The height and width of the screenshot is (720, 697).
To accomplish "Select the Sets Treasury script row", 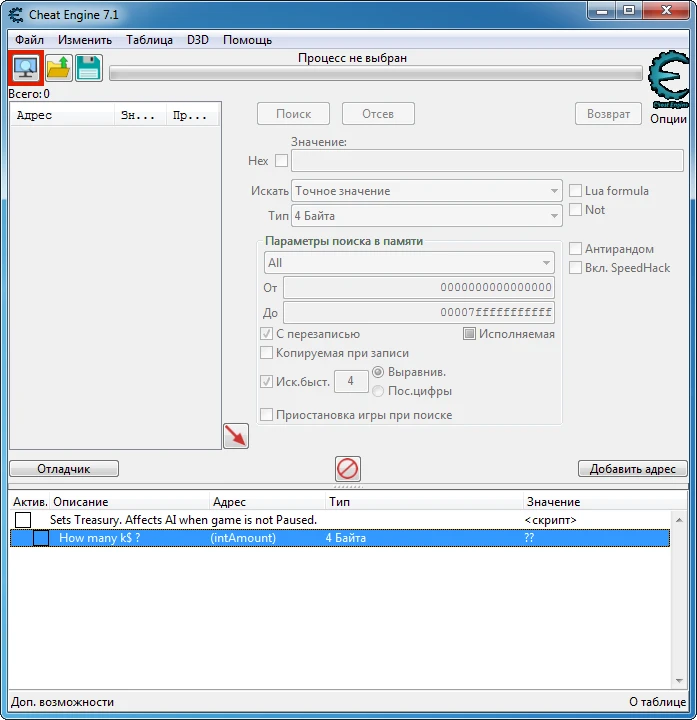I will (340, 520).
